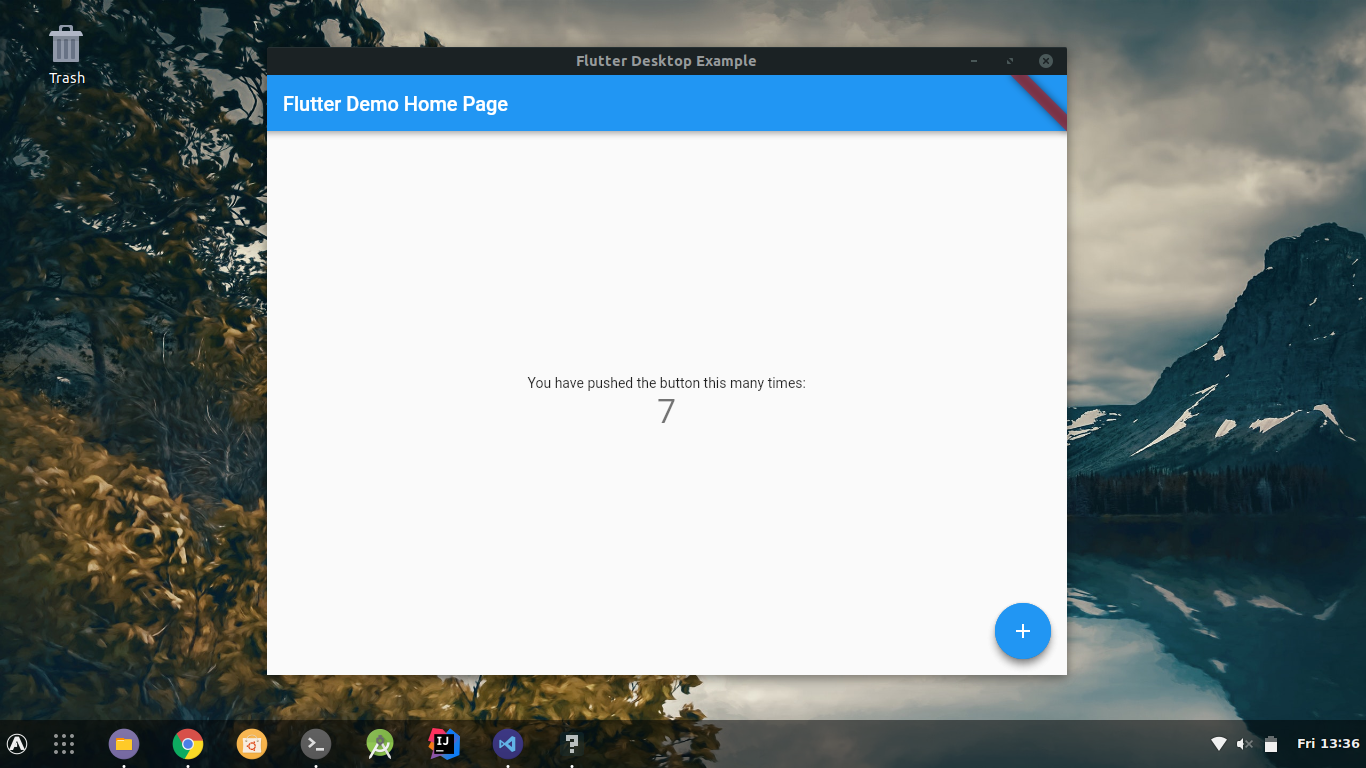Click the counter value "7"
This screenshot has height=768, width=1366.
[x=666, y=411]
